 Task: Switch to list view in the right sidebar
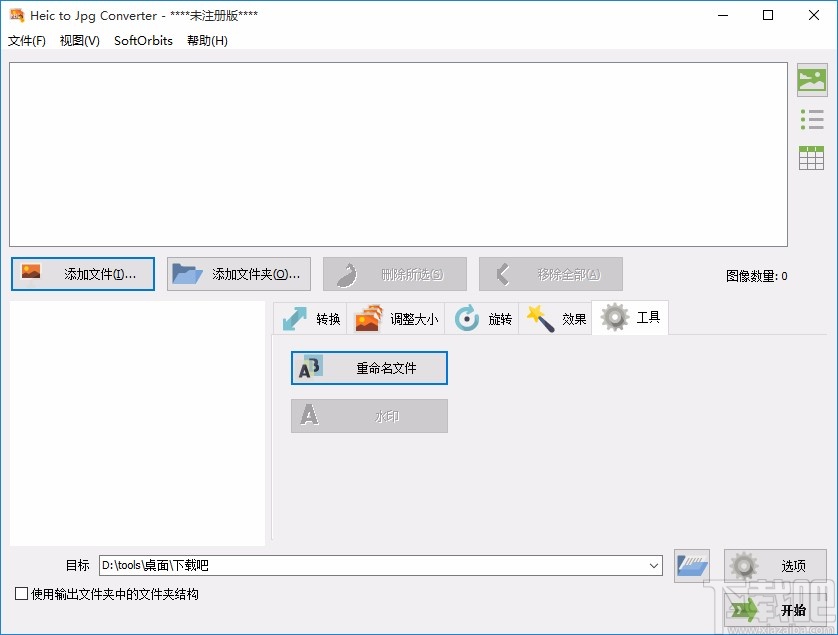click(813, 119)
